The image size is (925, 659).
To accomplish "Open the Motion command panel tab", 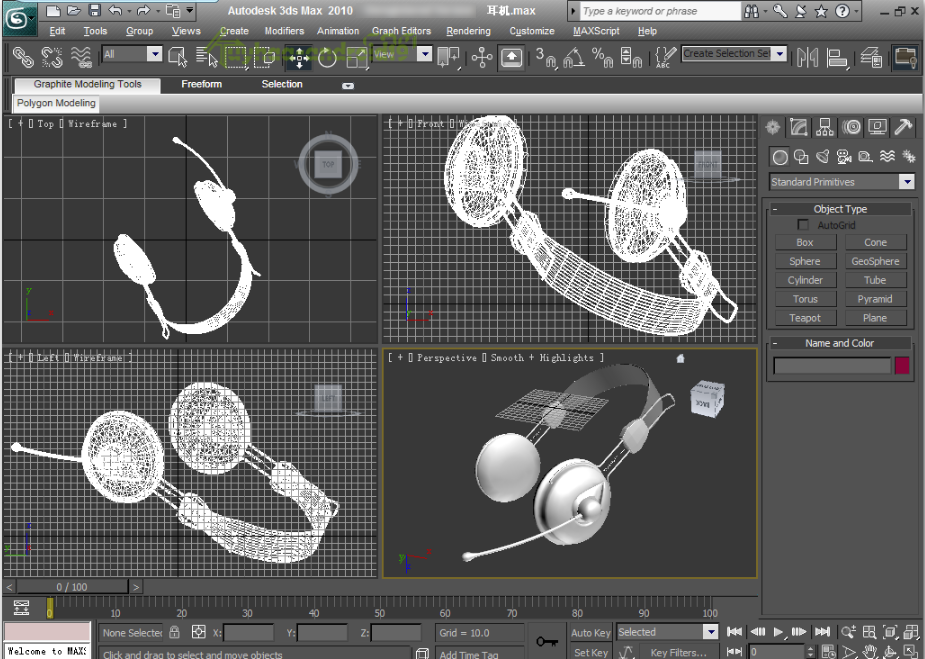I will [851, 127].
